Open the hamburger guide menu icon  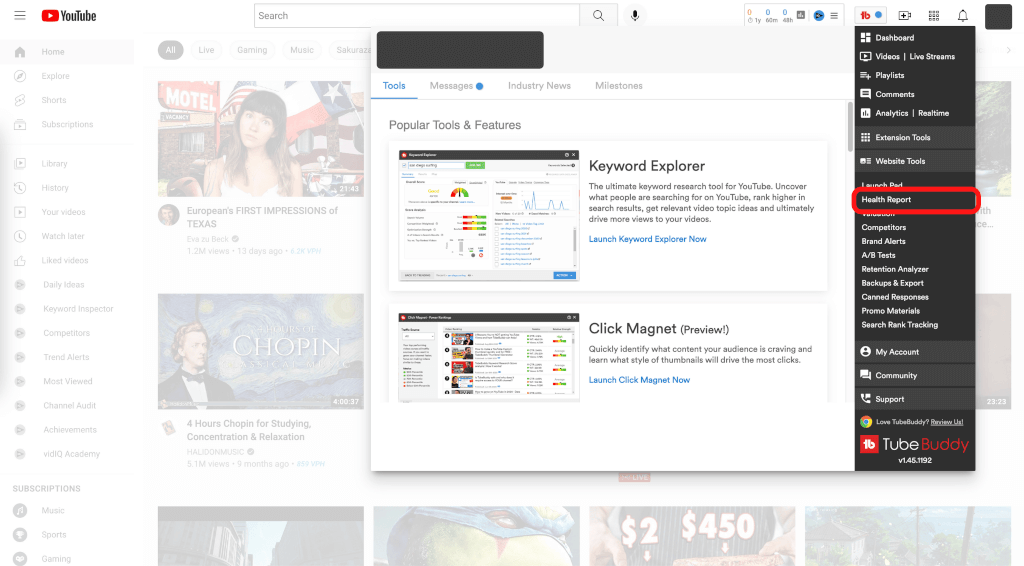[20, 16]
